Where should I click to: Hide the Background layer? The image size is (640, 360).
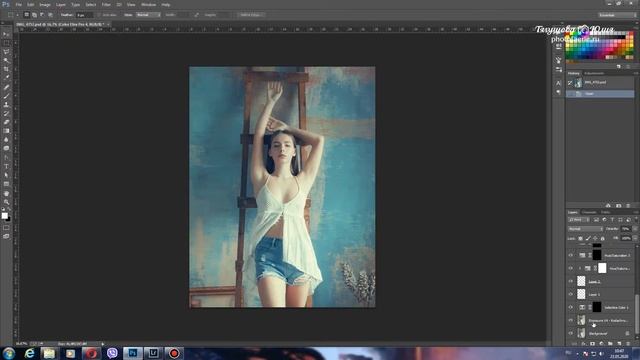pos(571,333)
